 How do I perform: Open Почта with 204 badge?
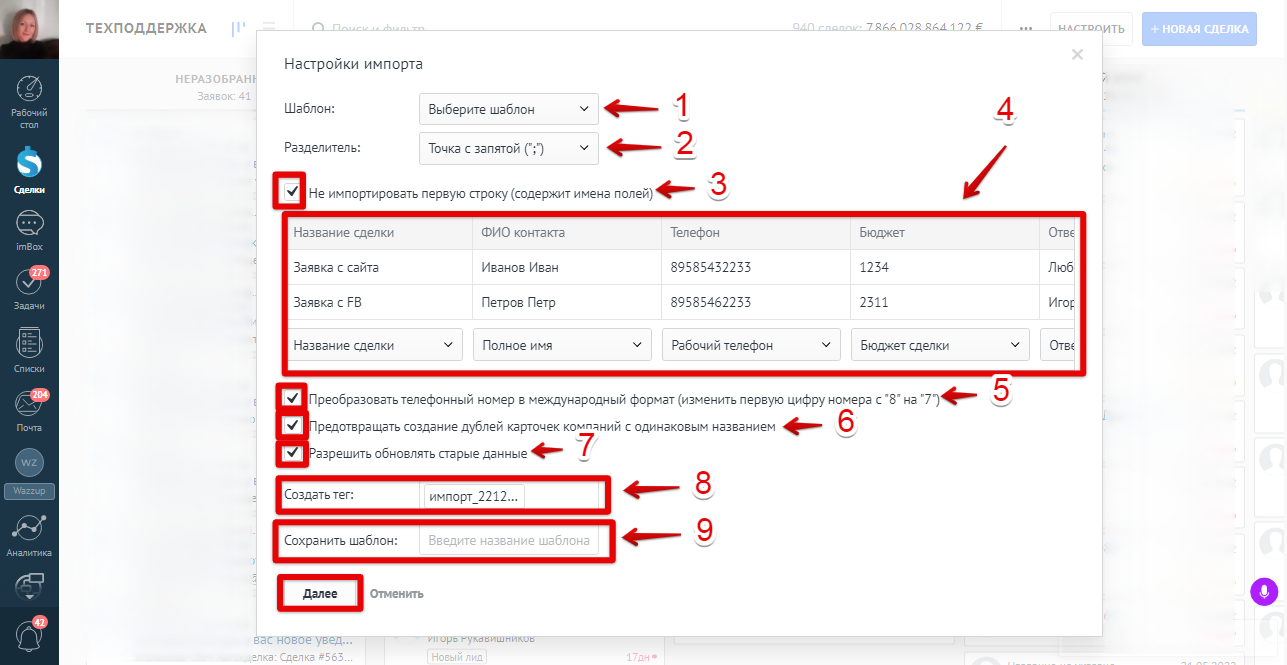[x=29, y=410]
